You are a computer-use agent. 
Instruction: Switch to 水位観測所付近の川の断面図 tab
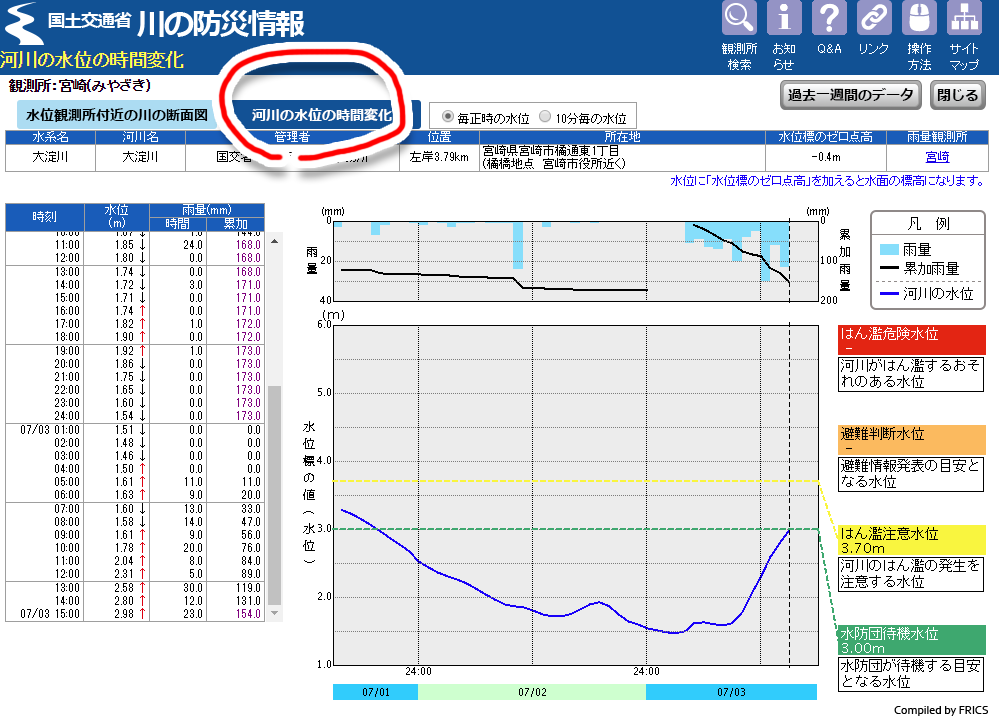click(x=116, y=115)
